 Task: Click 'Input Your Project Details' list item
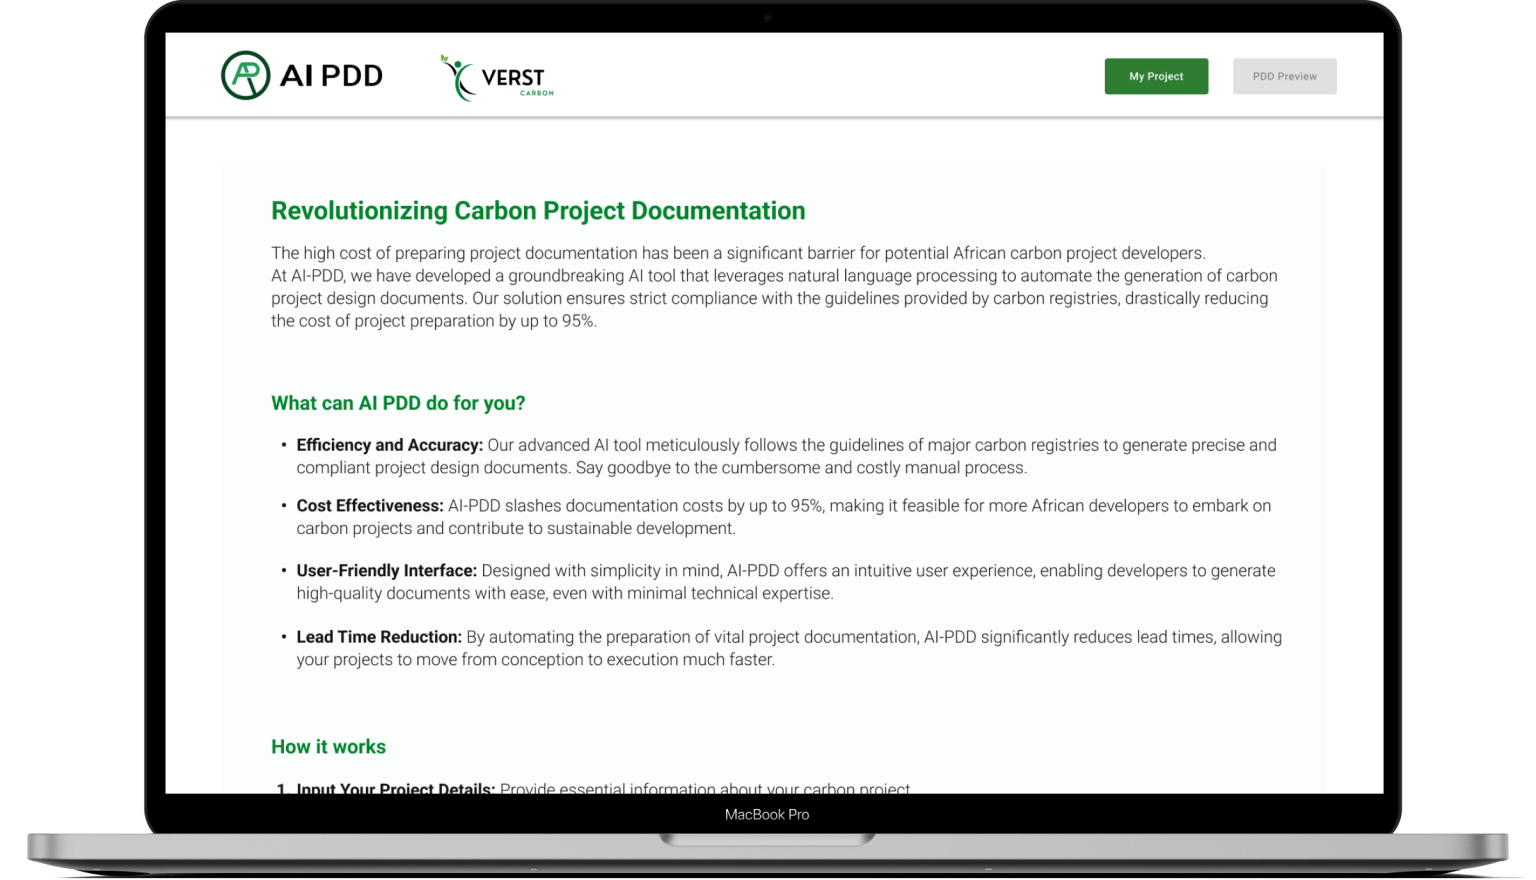tap(393, 789)
